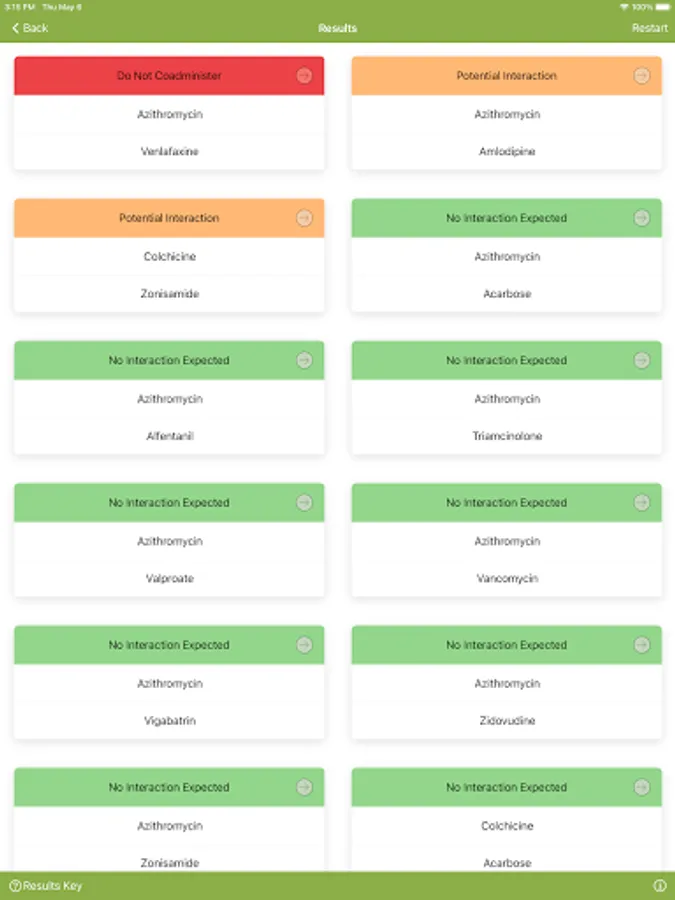
Task: Go back to previous screen
Action: pyautogui.click(x=30, y=28)
